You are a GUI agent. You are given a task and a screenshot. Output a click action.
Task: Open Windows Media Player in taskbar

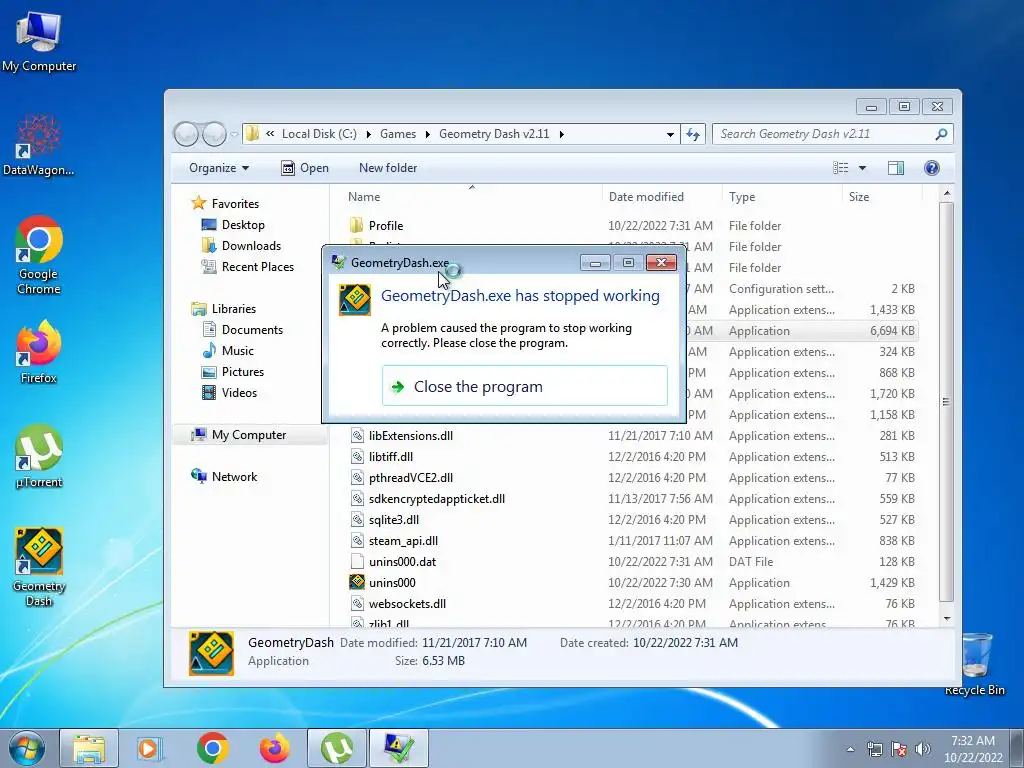tap(150, 748)
